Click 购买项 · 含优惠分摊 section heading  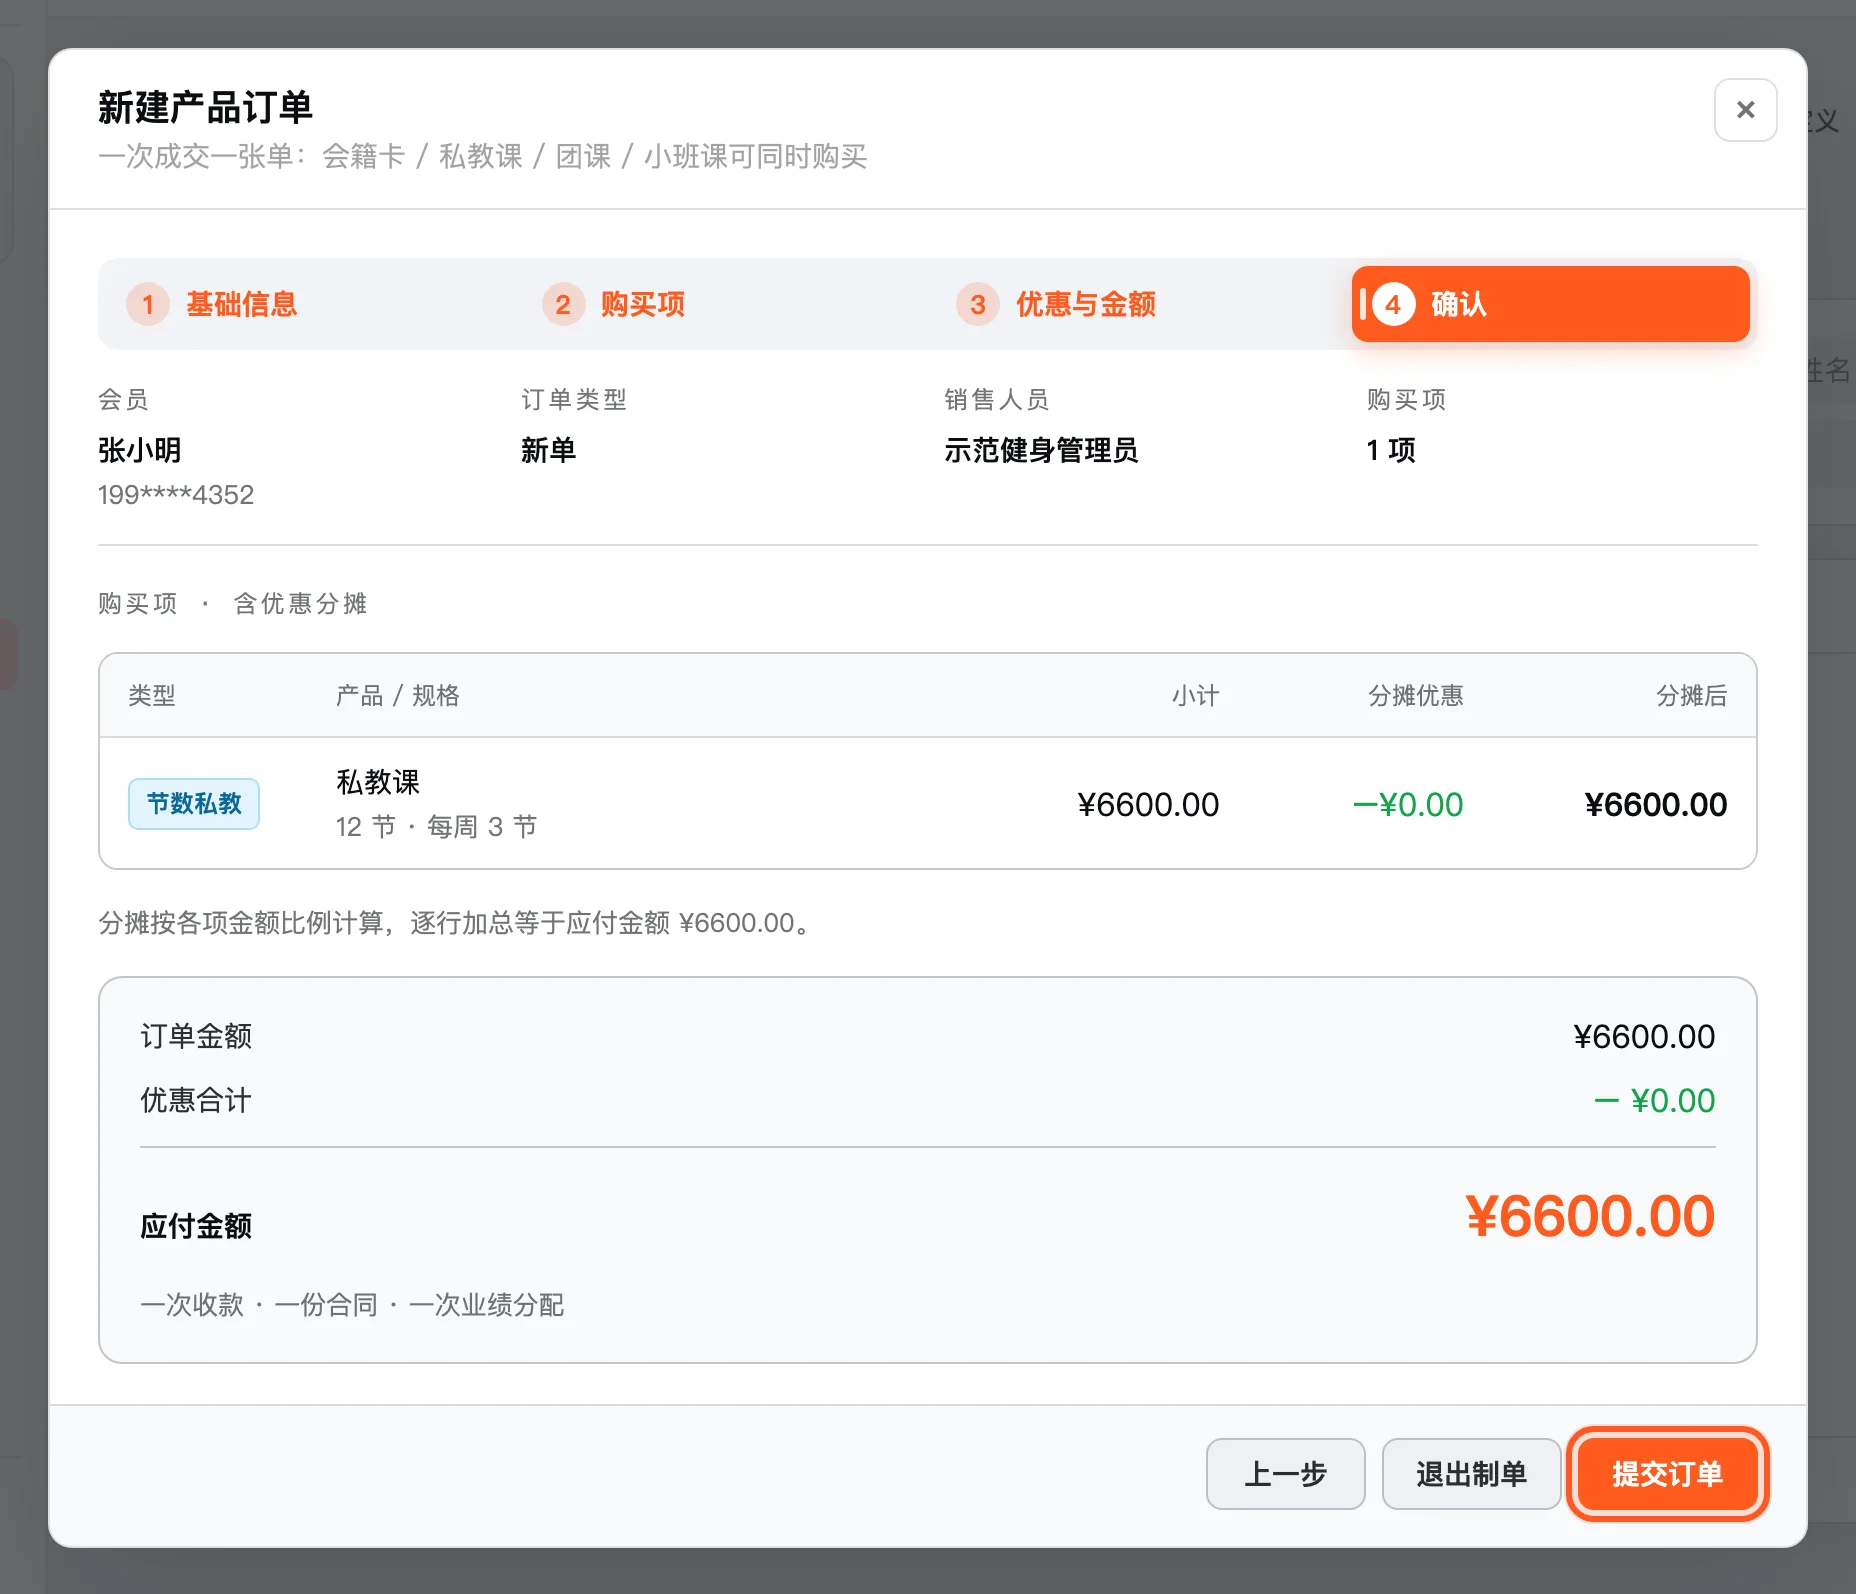coord(233,604)
